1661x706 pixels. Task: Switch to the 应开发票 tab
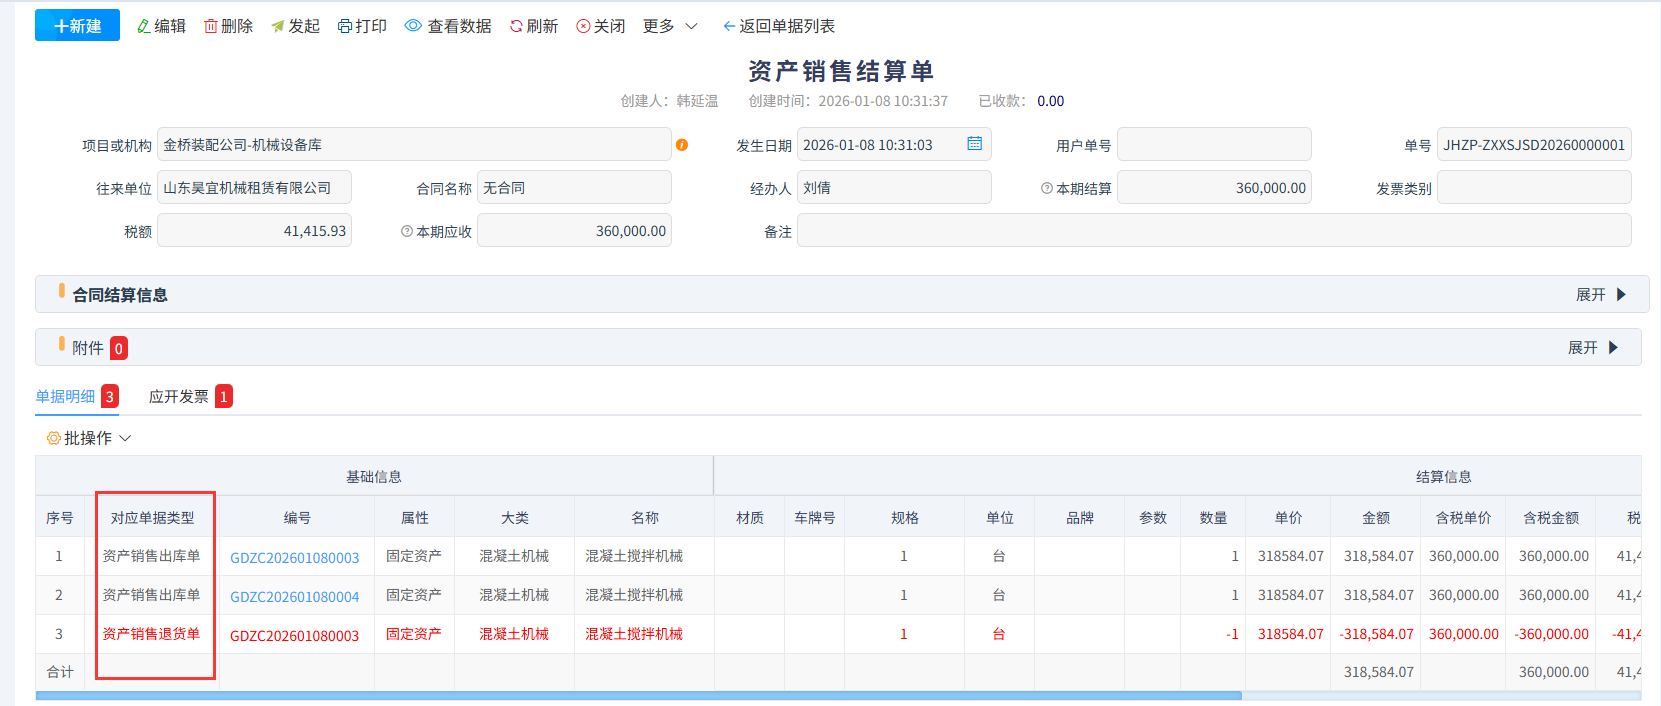[179, 397]
